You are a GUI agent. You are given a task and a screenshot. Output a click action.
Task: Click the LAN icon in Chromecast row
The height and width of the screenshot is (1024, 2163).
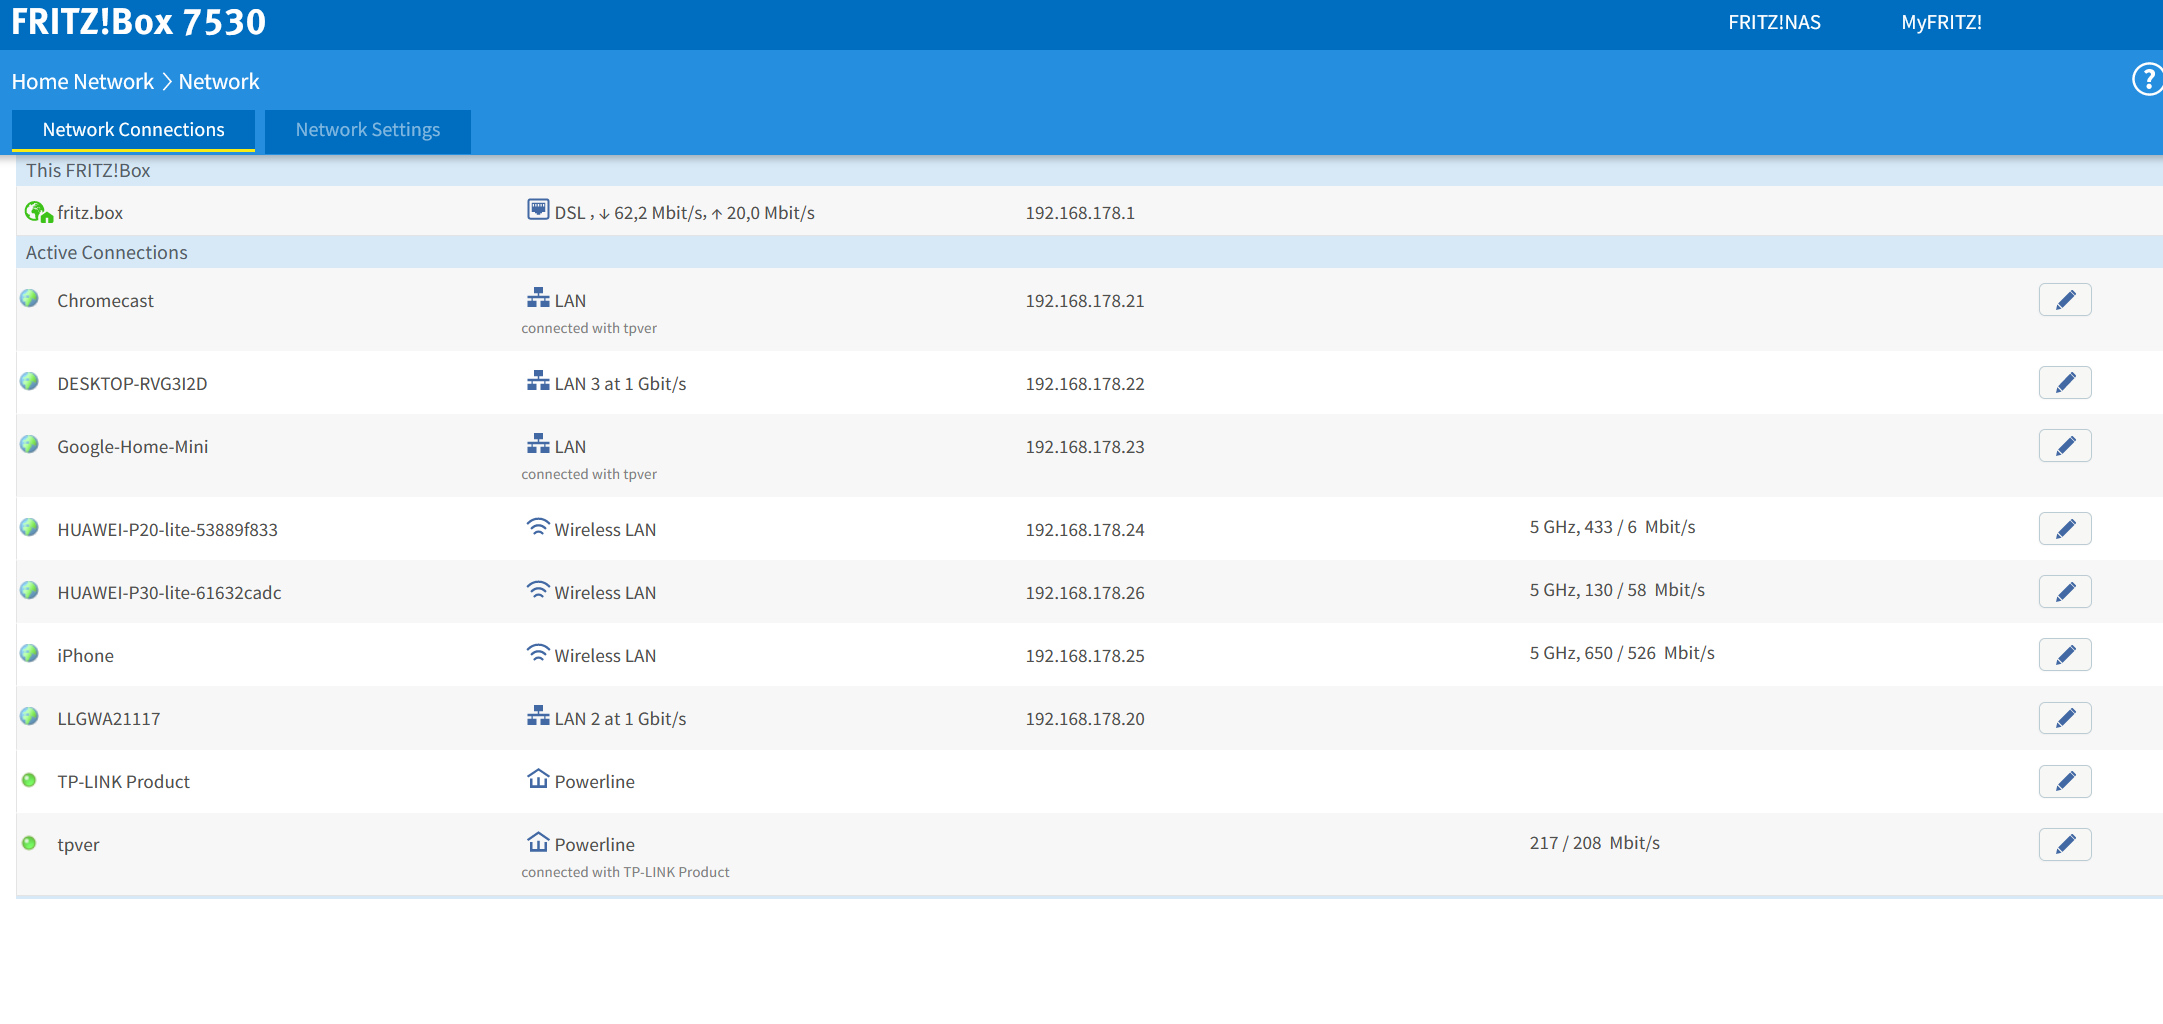[538, 297]
